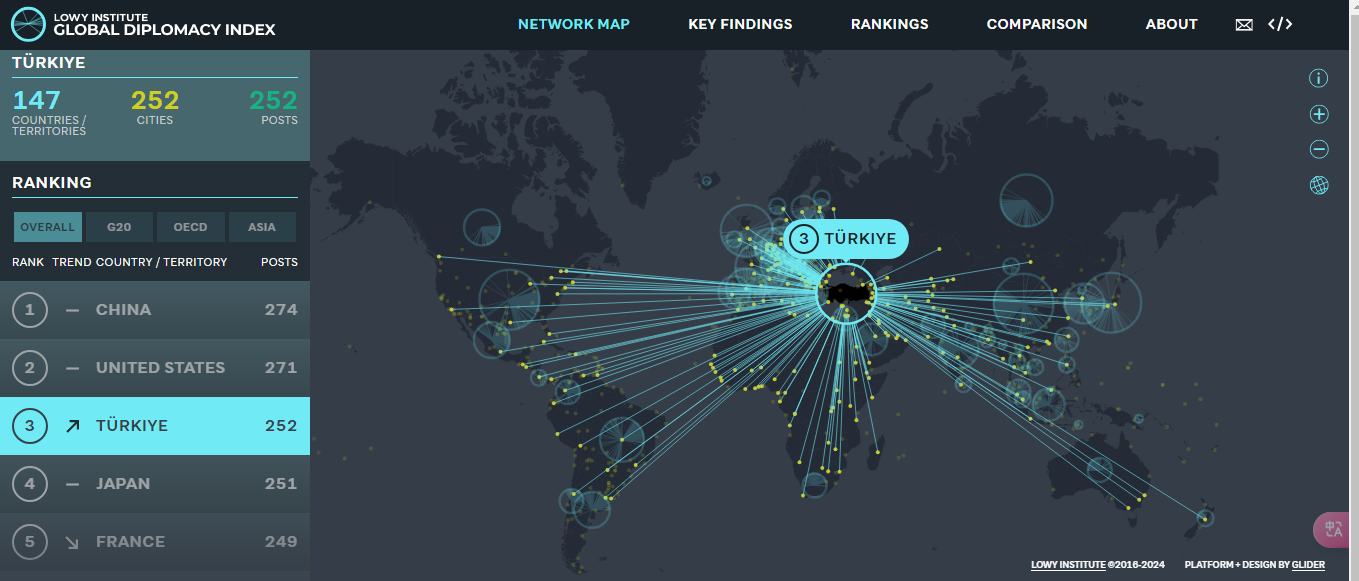Zoom out with the minus icon
The width and height of the screenshot is (1359, 581).
coord(1319,150)
